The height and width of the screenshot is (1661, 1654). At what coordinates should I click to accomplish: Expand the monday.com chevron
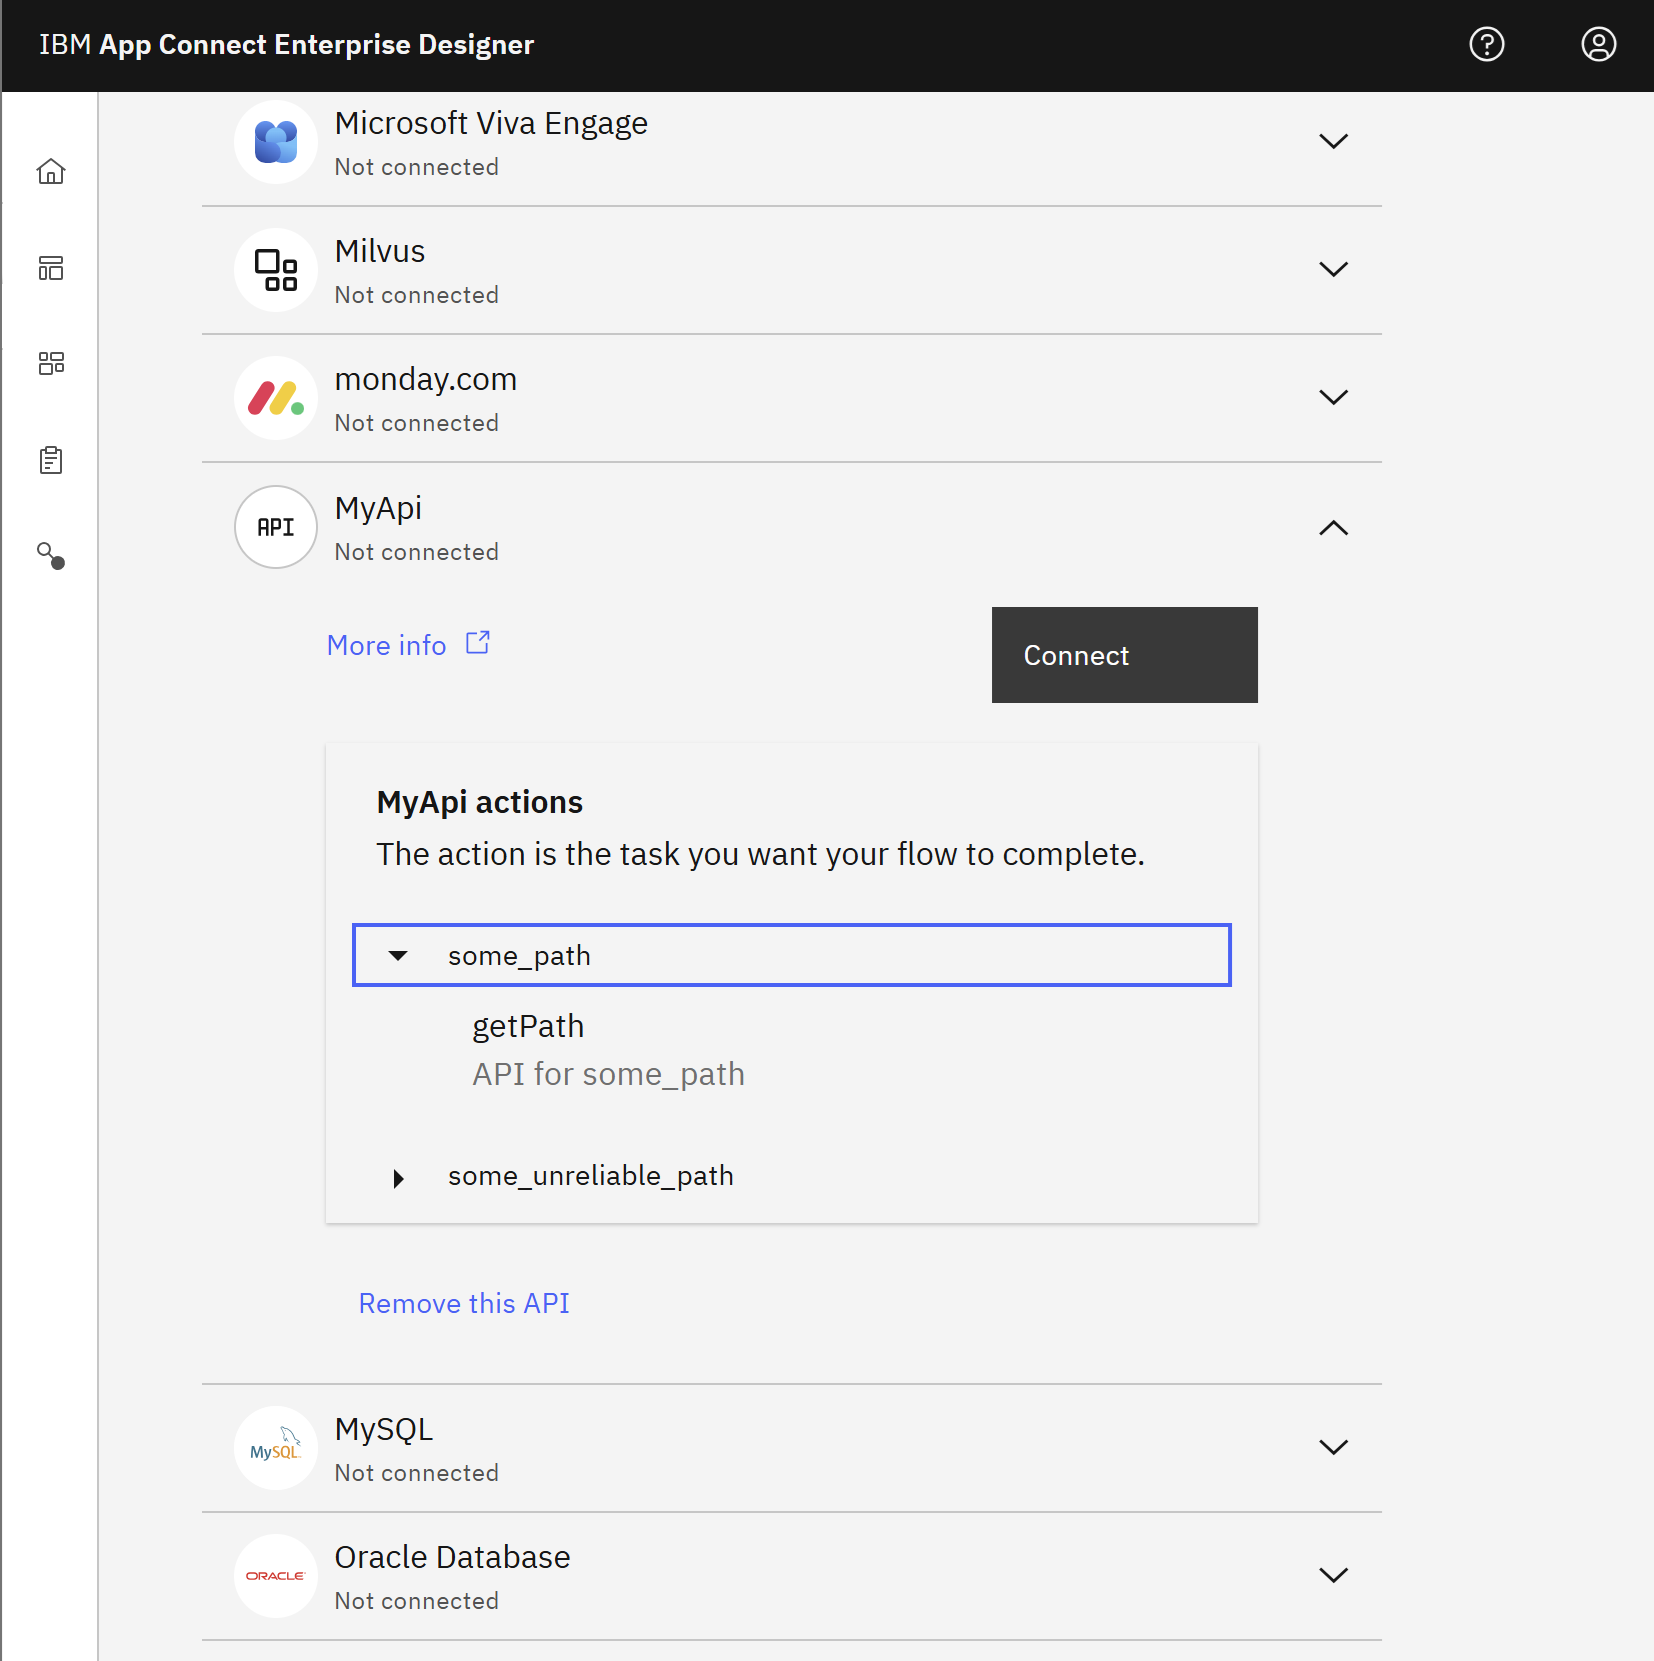[x=1333, y=397]
